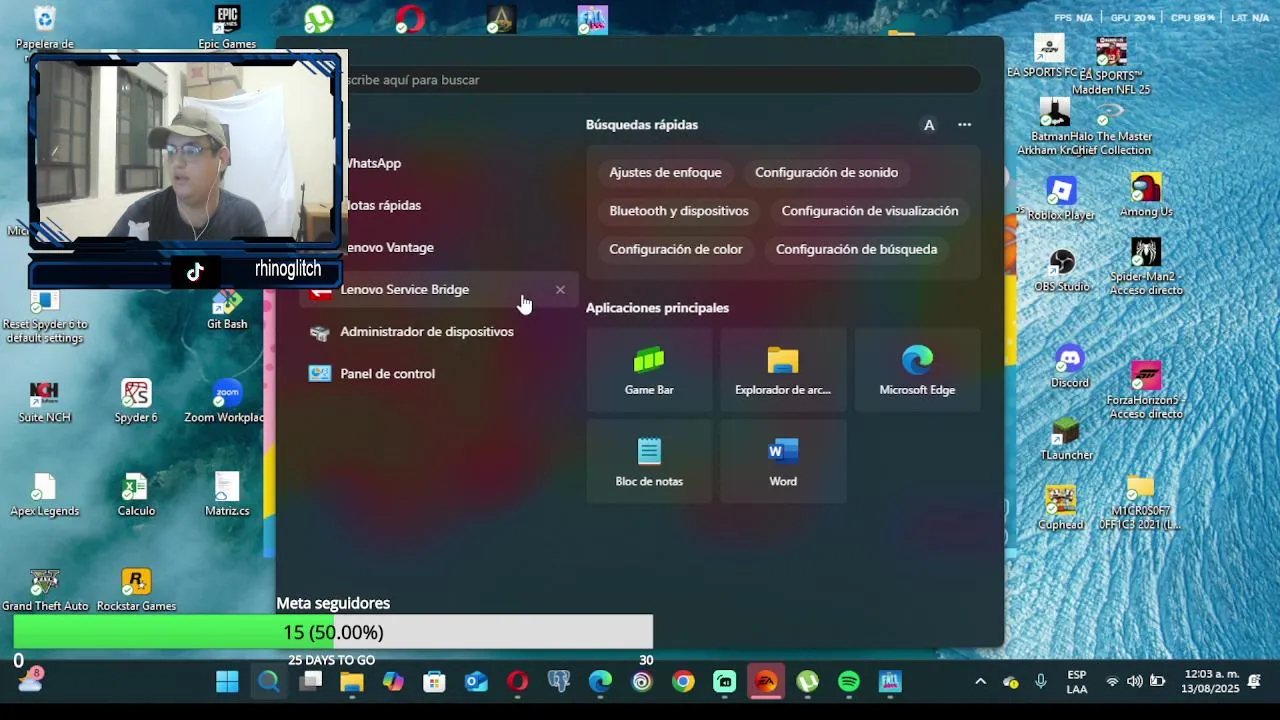The width and height of the screenshot is (1280, 720).
Task: Select the Discord desktop icon
Action: [x=1069, y=367]
